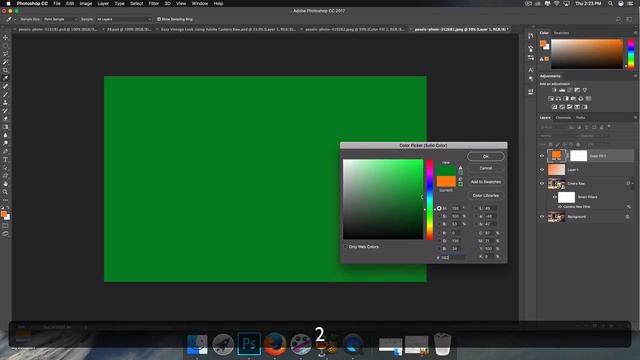The width and height of the screenshot is (640, 360).
Task: Click the Color Picker saturation field
Action: tap(456, 216)
